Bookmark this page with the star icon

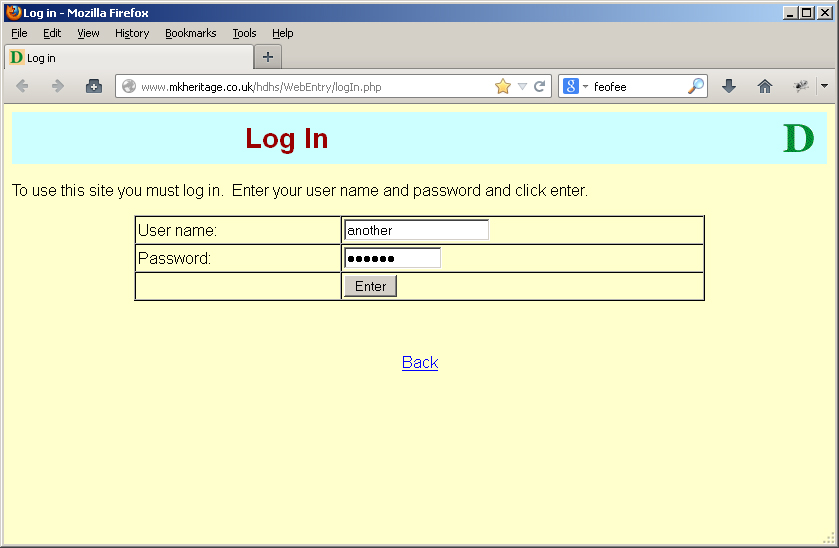502,87
